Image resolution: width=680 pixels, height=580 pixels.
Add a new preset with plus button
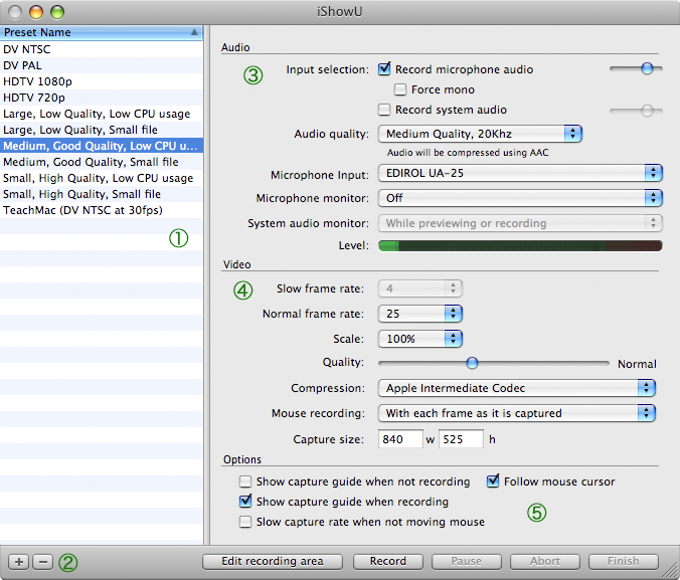coord(19,562)
